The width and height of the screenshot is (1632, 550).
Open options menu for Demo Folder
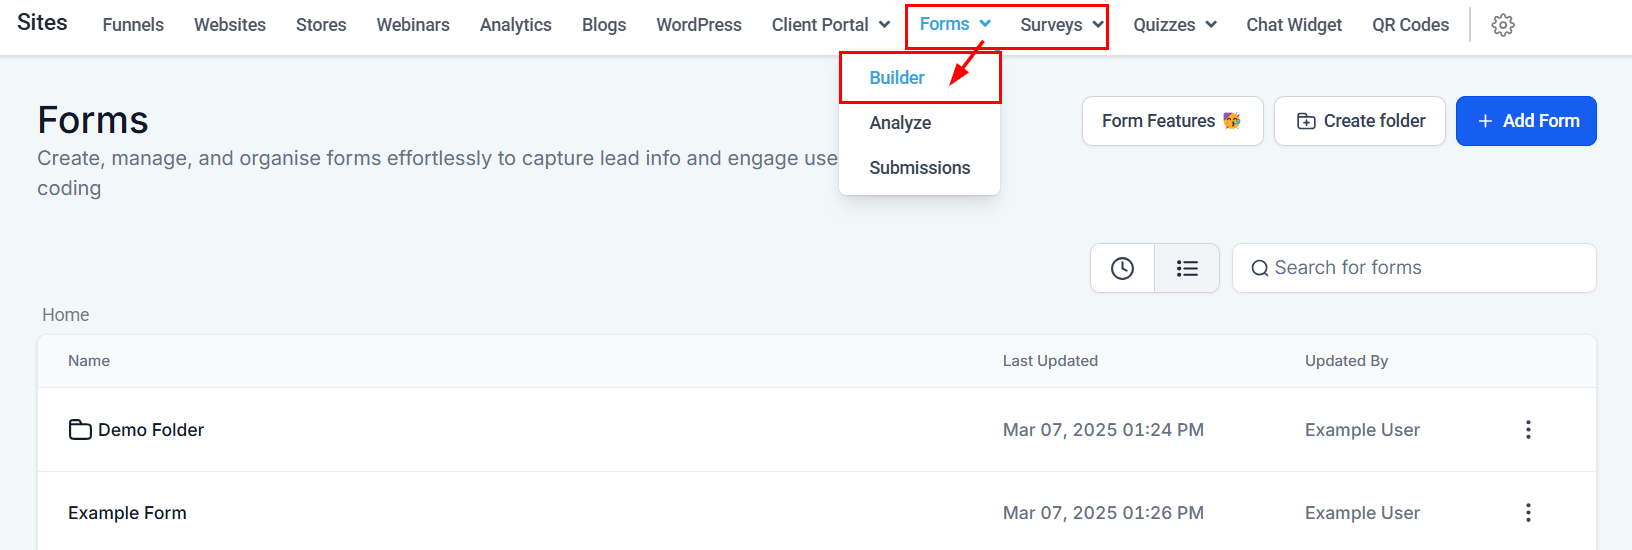pos(1527,430)
